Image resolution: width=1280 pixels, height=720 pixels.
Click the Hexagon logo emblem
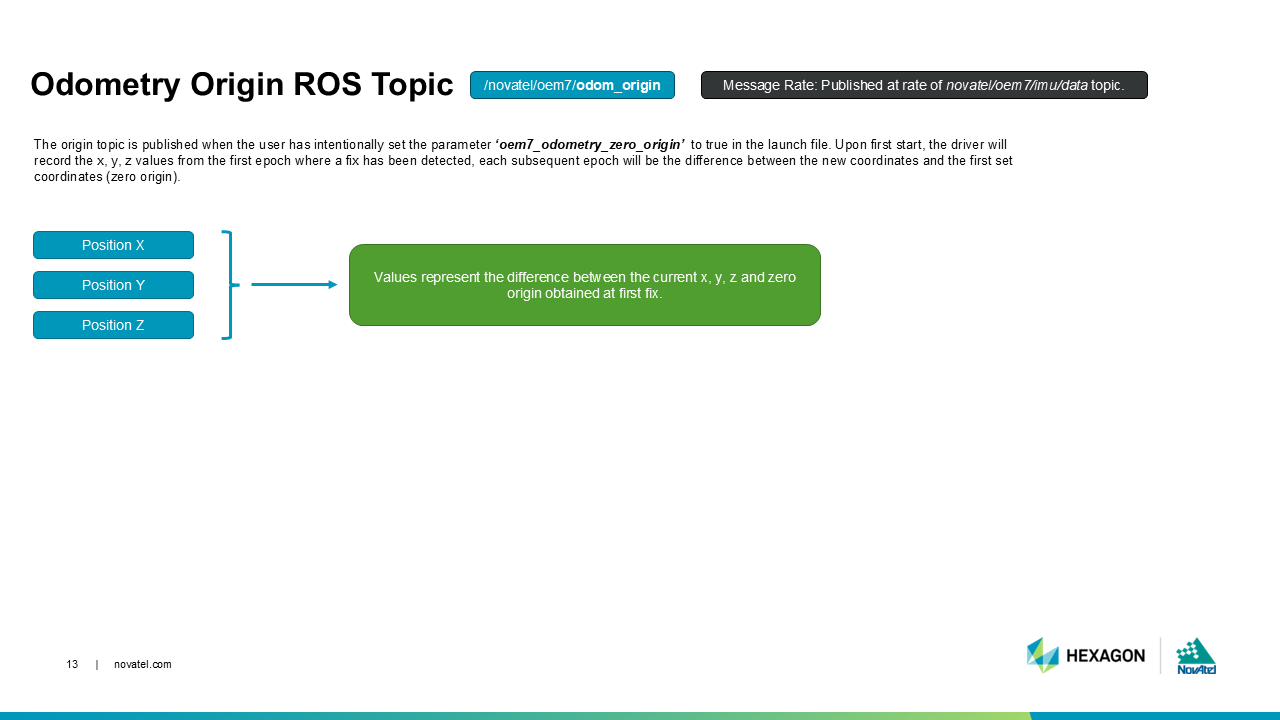tap(1042, 655)
